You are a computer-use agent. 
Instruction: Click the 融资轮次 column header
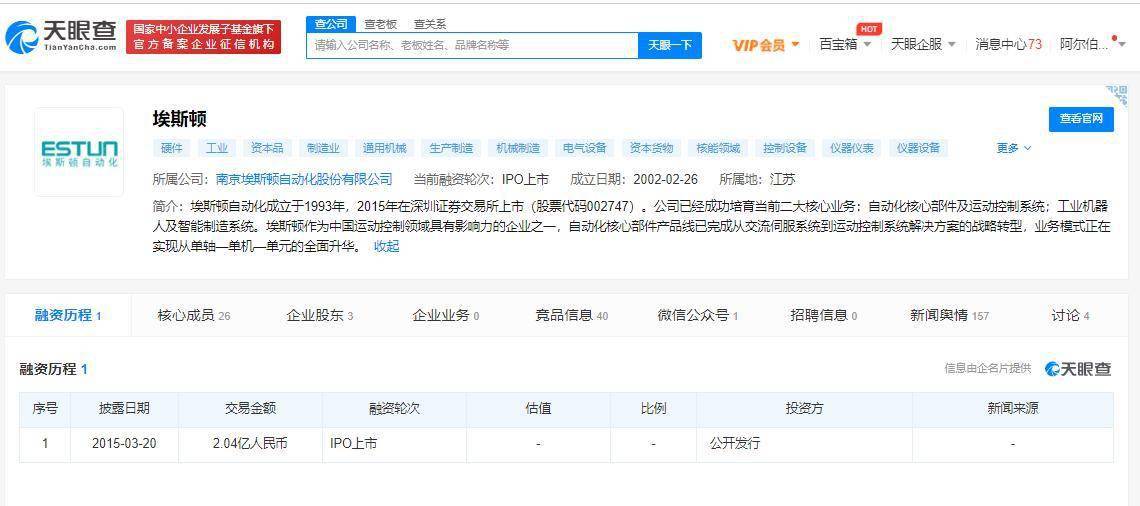point(394,409)
